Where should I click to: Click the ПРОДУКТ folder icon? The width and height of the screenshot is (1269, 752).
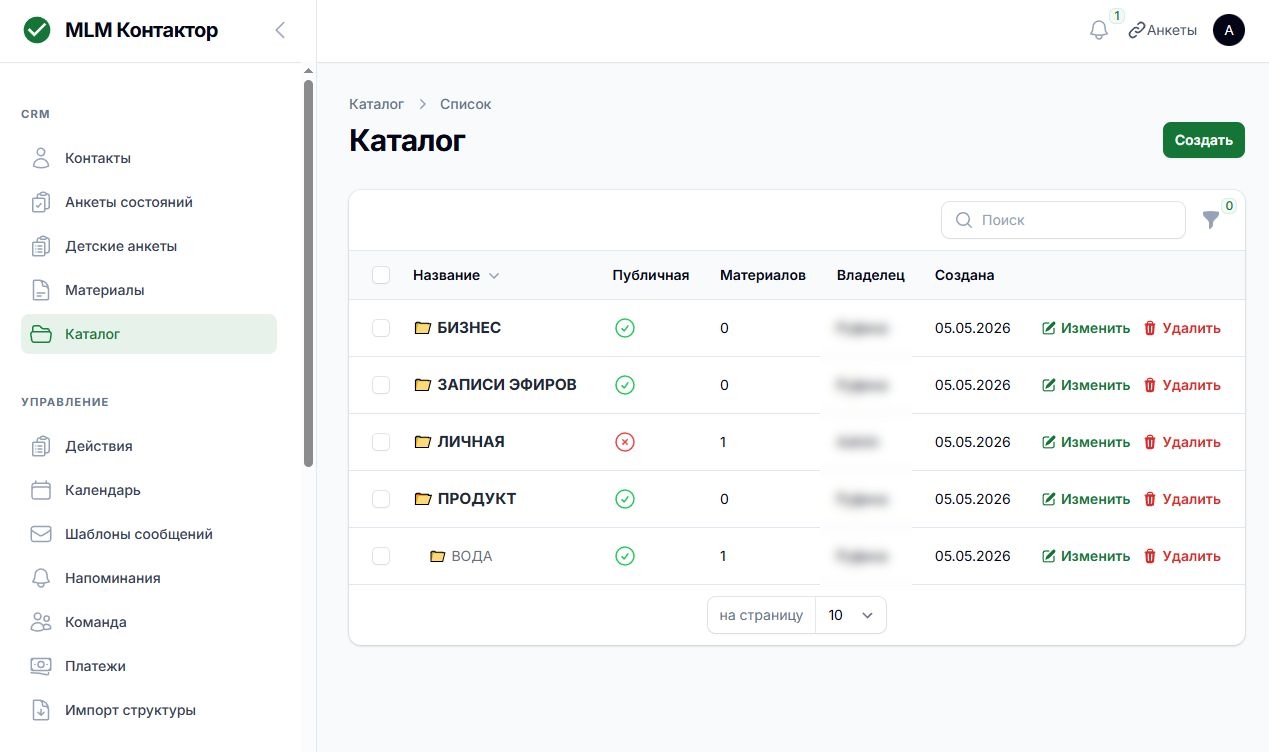422,499
